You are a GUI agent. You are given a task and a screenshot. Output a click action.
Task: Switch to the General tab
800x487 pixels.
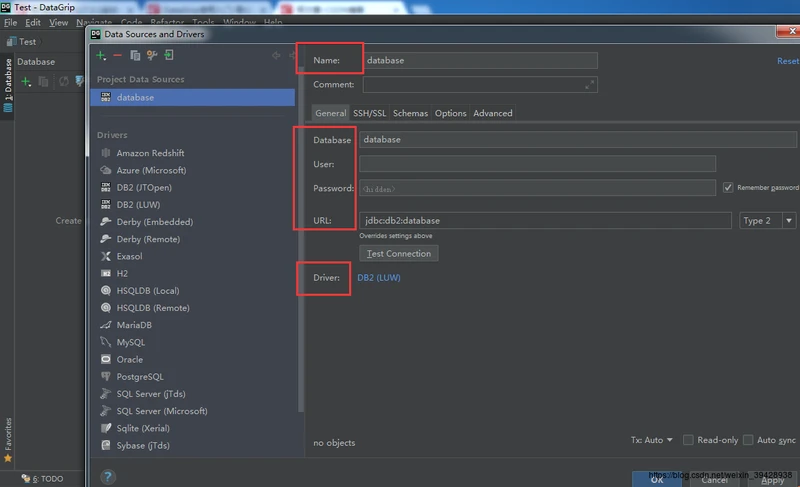tap(331, 113)
